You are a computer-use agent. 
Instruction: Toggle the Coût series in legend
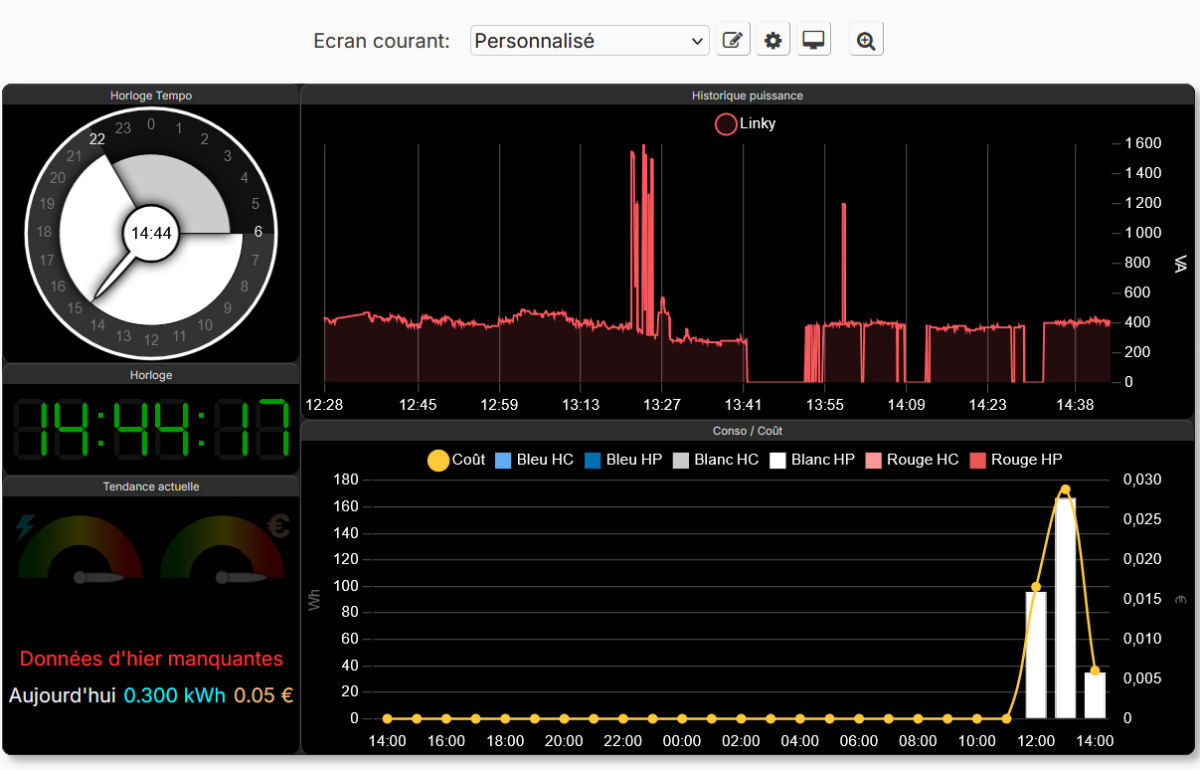(x=457, y=460)
